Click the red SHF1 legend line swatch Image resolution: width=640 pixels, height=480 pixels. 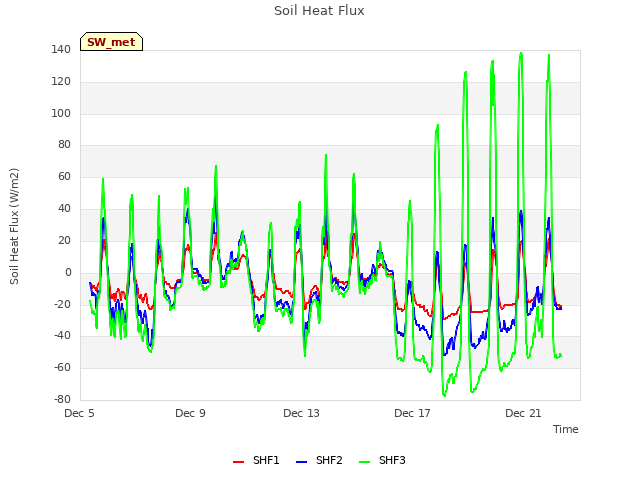(x=238, y=462)
